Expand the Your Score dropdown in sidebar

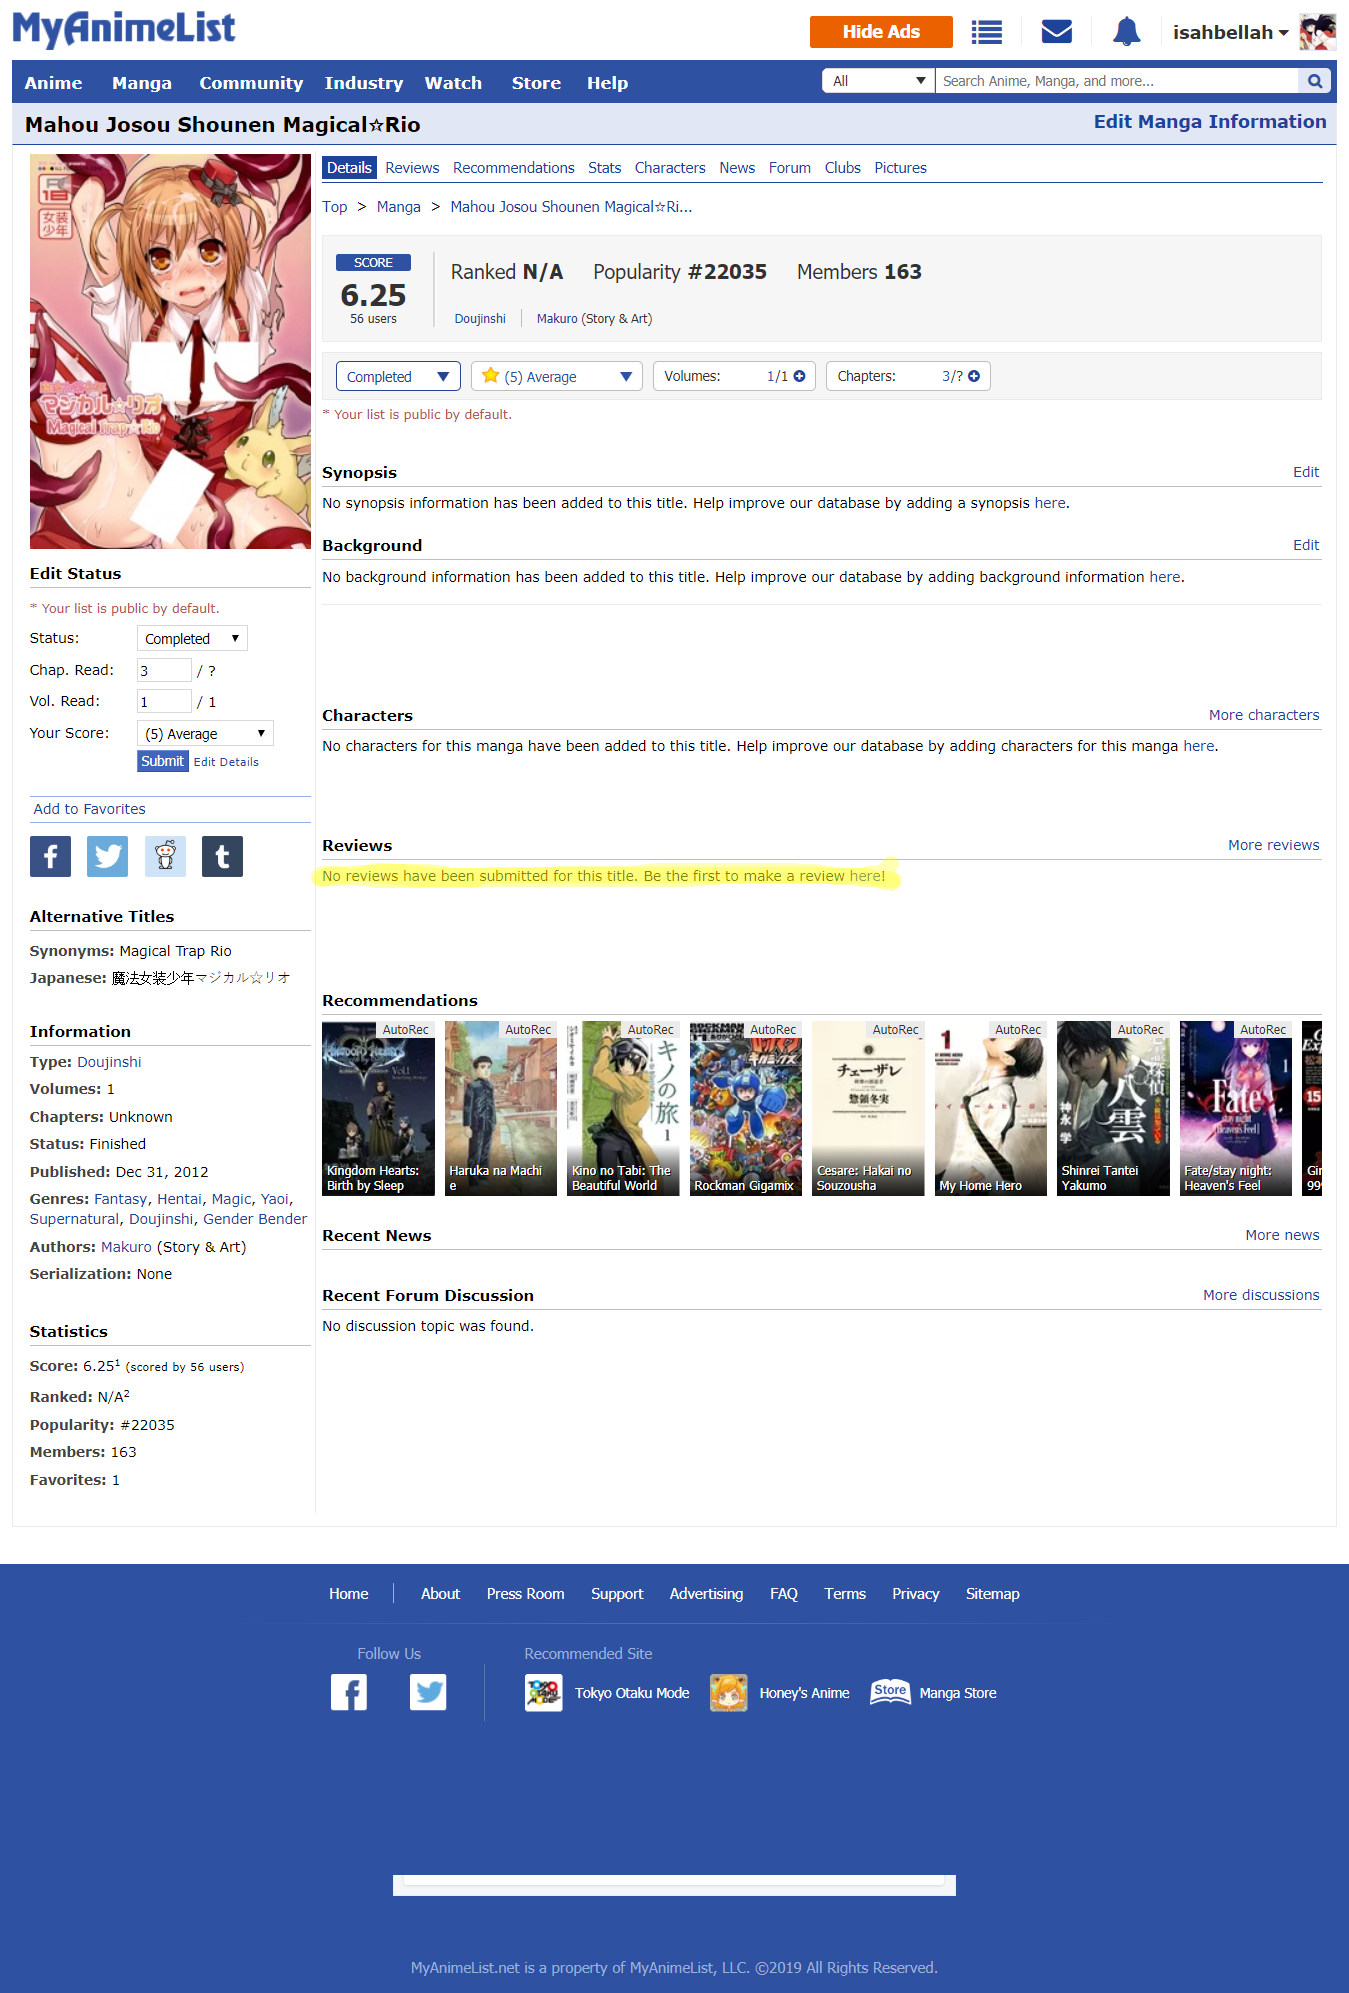pyautogui.click(x=205, y=734)
